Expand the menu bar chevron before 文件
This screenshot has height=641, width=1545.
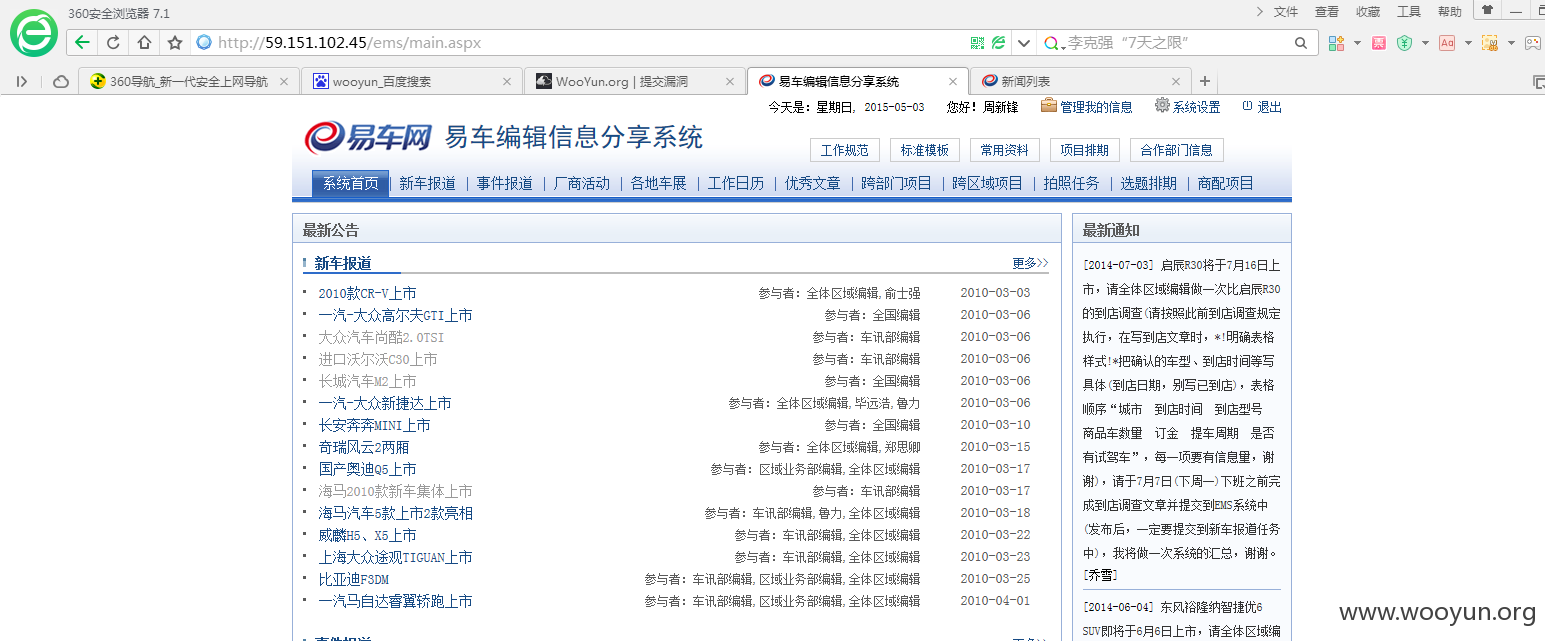[1260, 11]
